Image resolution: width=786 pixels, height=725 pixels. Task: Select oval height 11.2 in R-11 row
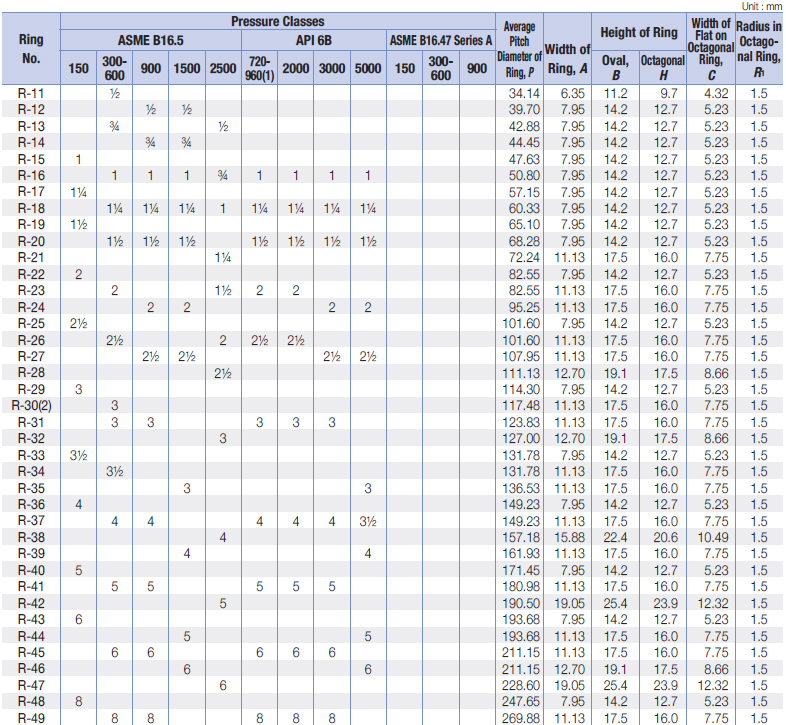point(616,93)
